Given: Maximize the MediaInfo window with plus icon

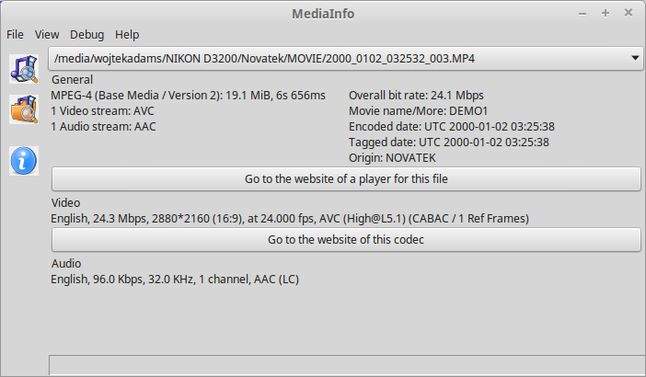Looking at the screenshot, I should pos(605,13).
